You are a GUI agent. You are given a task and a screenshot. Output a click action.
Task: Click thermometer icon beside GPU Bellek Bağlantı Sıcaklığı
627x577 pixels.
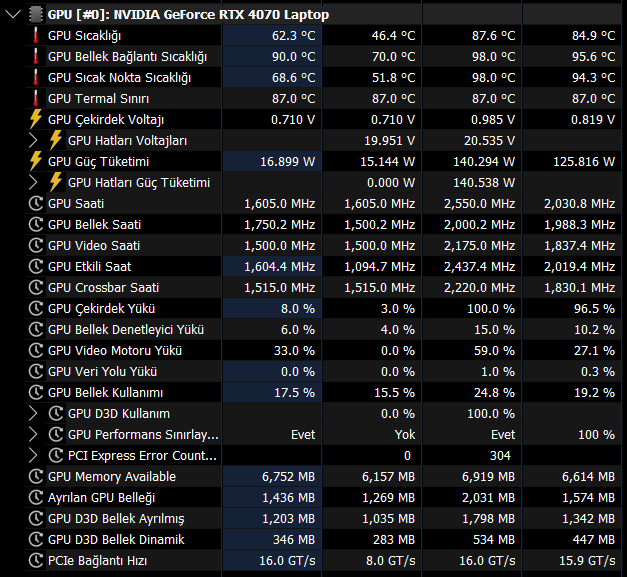click(x=36, y=56)
